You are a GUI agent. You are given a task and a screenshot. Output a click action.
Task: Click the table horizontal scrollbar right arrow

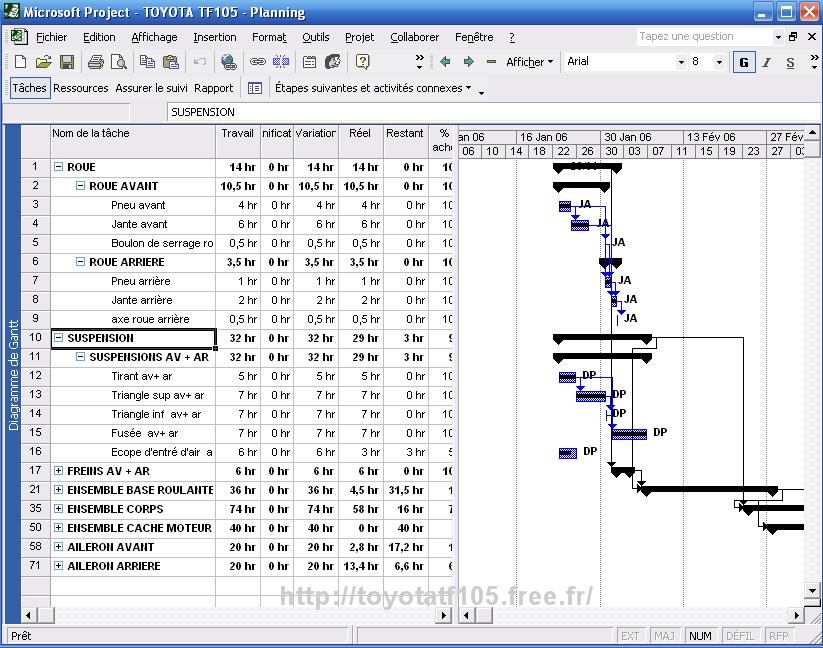pyautogui.click(x=444, y=615)
